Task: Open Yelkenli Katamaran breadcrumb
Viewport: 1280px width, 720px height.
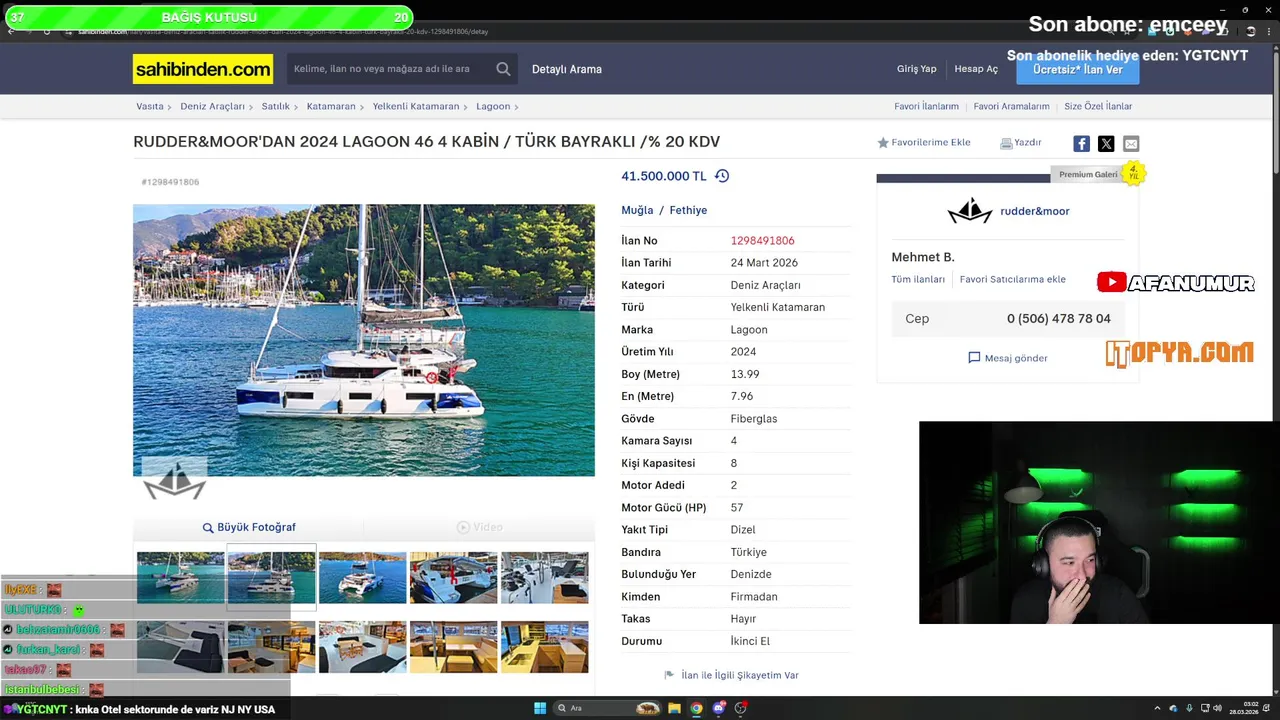Action: 416,106
